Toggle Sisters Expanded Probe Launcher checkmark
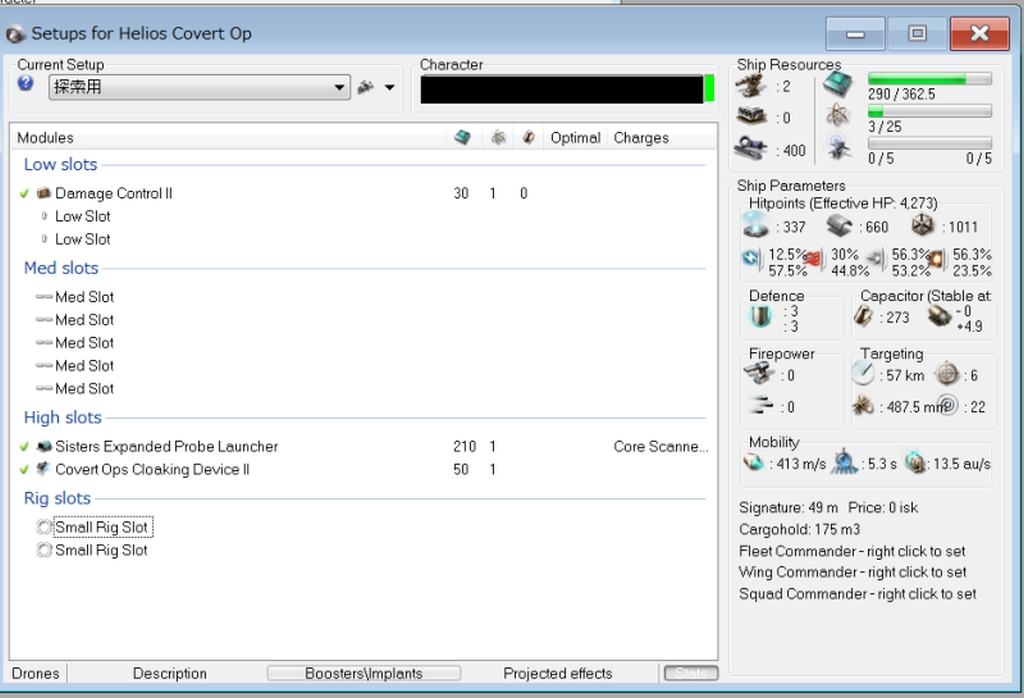The image size is (1024, 698). click(x=24, y=447)
